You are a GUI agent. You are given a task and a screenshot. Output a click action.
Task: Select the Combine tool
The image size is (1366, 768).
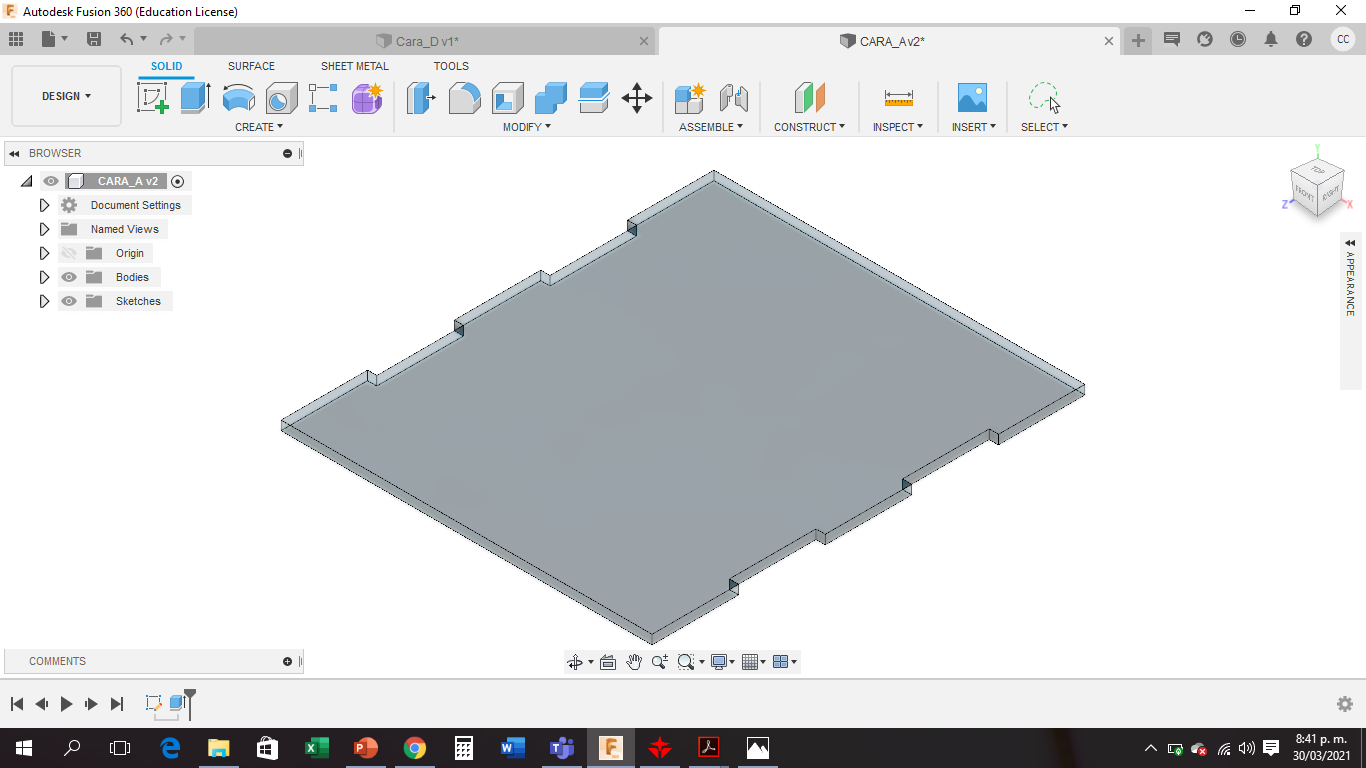click(x=550, y=98)
